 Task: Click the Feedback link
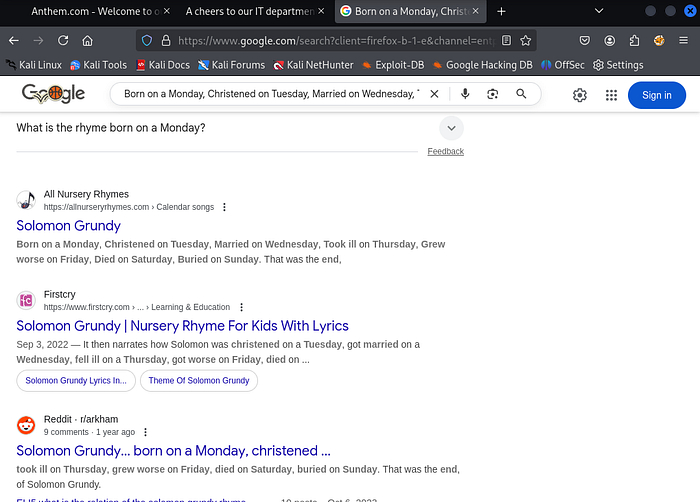pyautogui.click(x=446, y=151)
